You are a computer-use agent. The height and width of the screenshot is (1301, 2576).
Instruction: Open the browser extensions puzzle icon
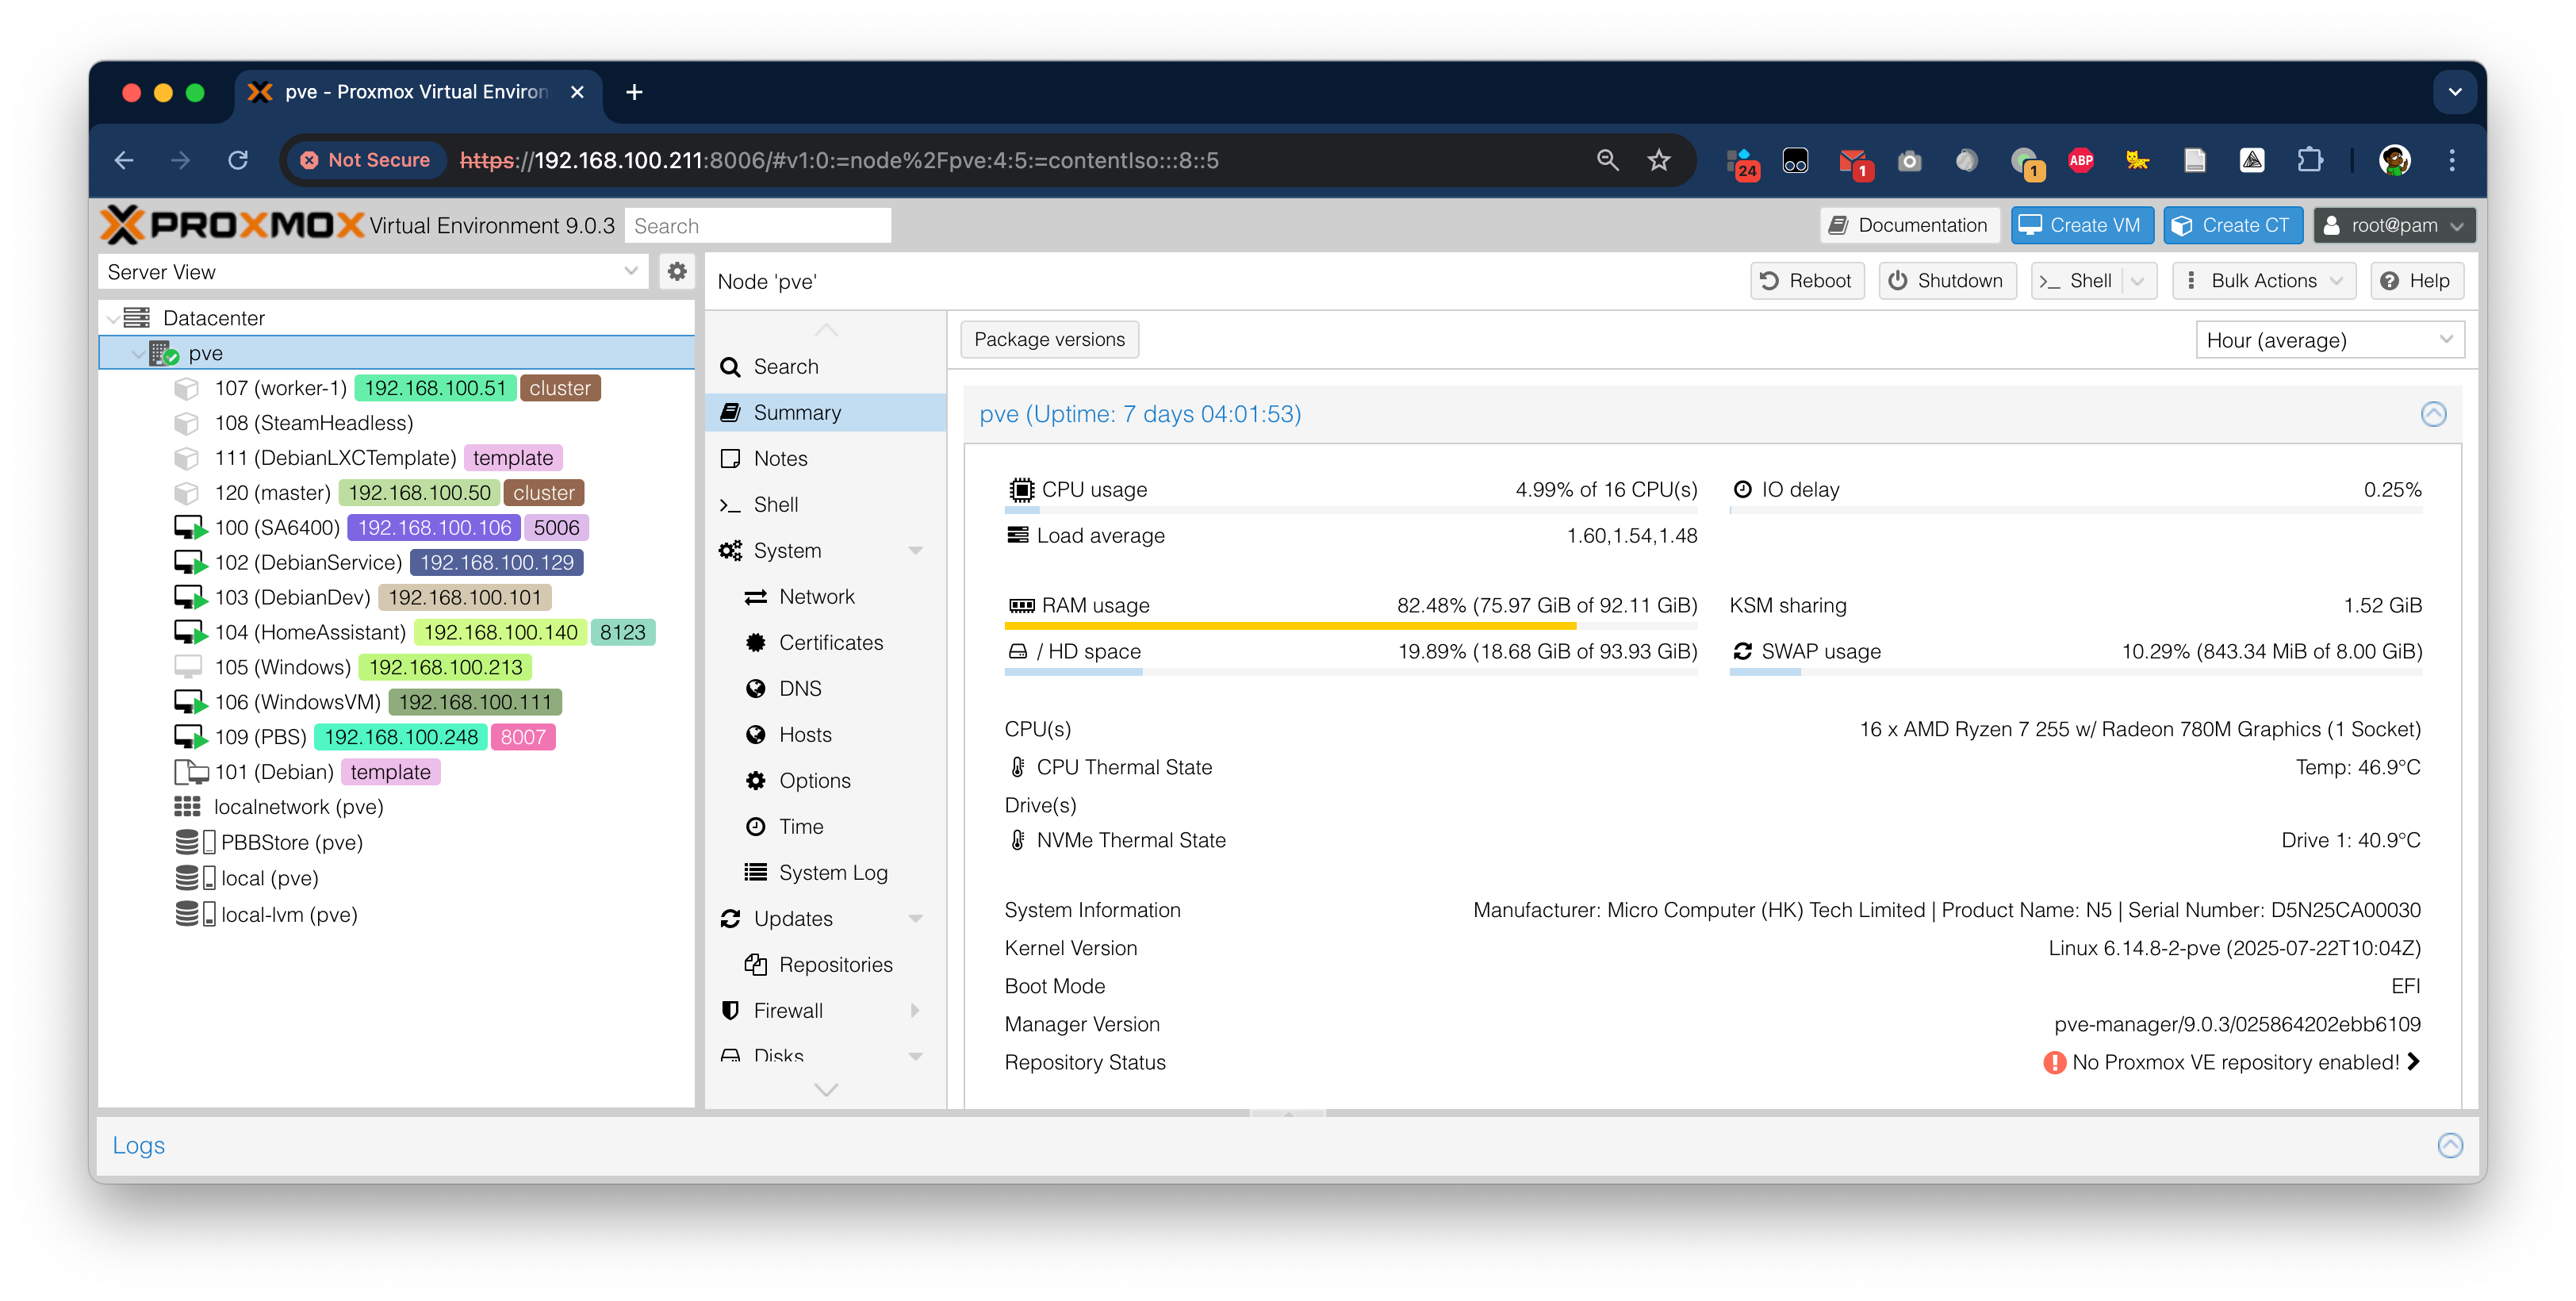[x=2310, y=160]
